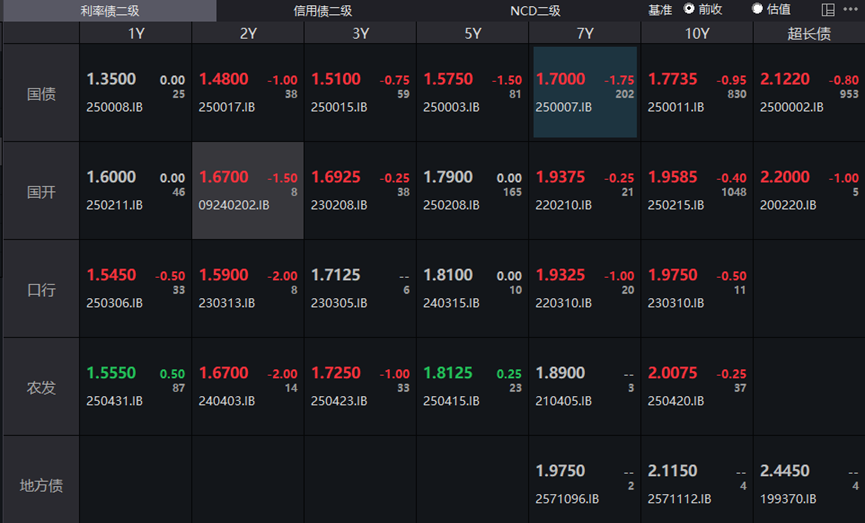
Task: Open the NCD二级 tab
Action: 535,11
